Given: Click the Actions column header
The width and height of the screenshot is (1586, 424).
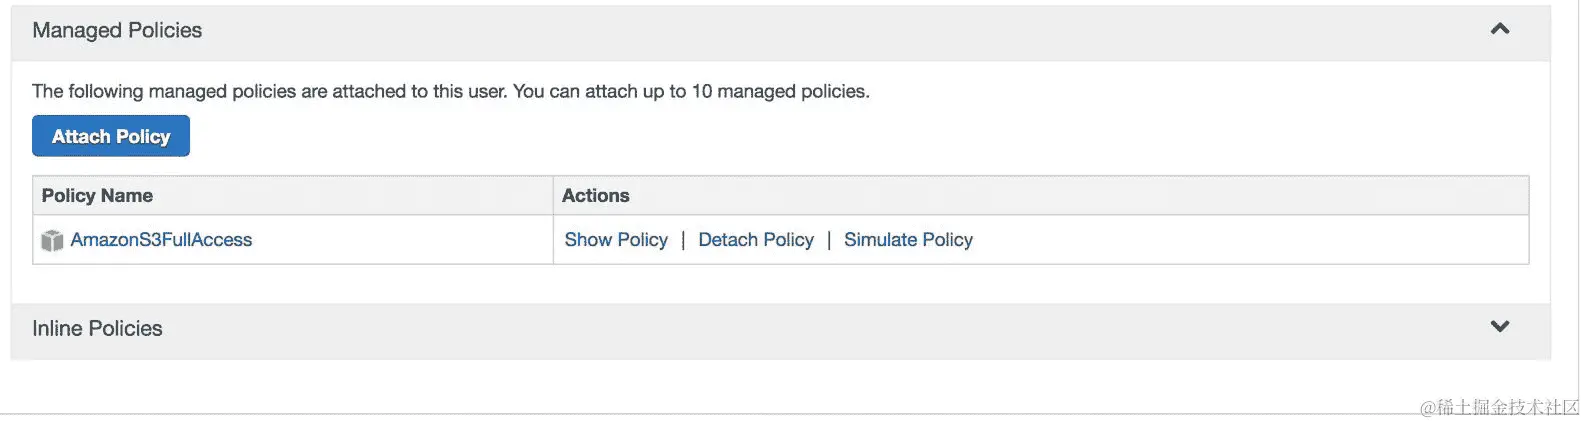Looking at the screenshot, I should (x=596, y=196).
